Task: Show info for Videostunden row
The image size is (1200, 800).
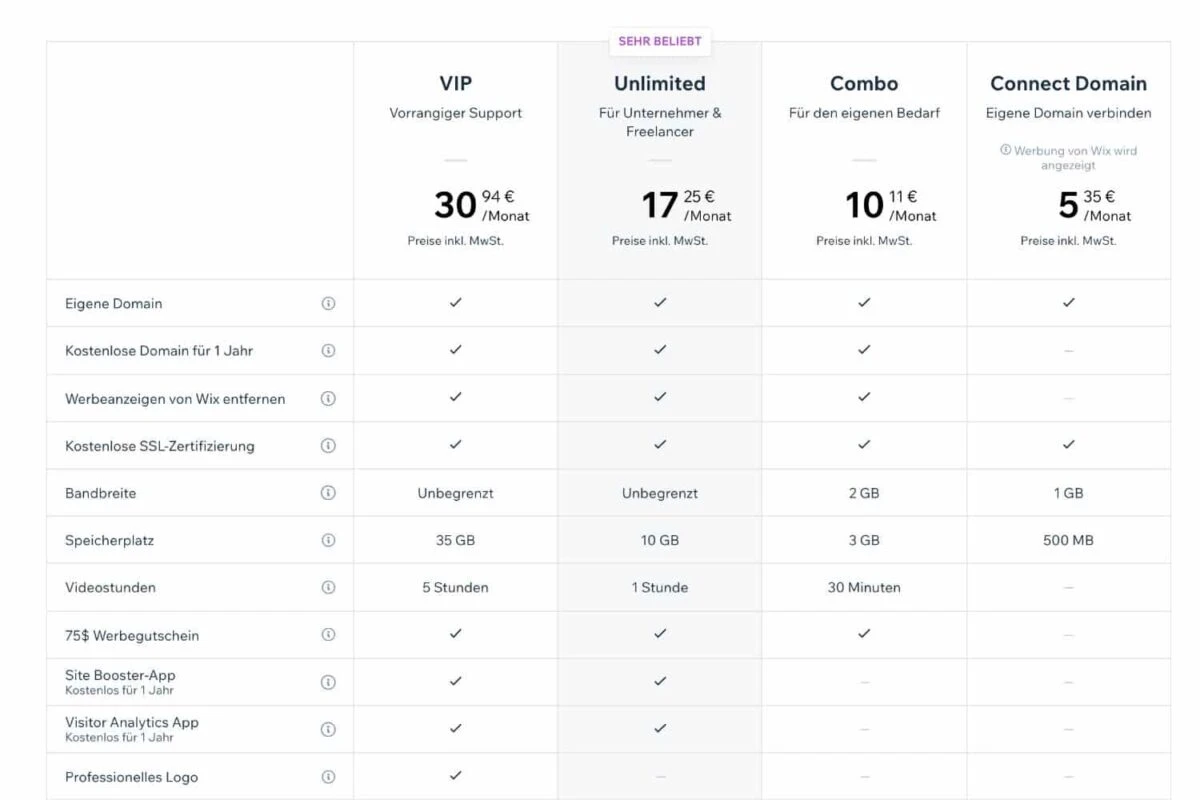Action: pos(328,588)
